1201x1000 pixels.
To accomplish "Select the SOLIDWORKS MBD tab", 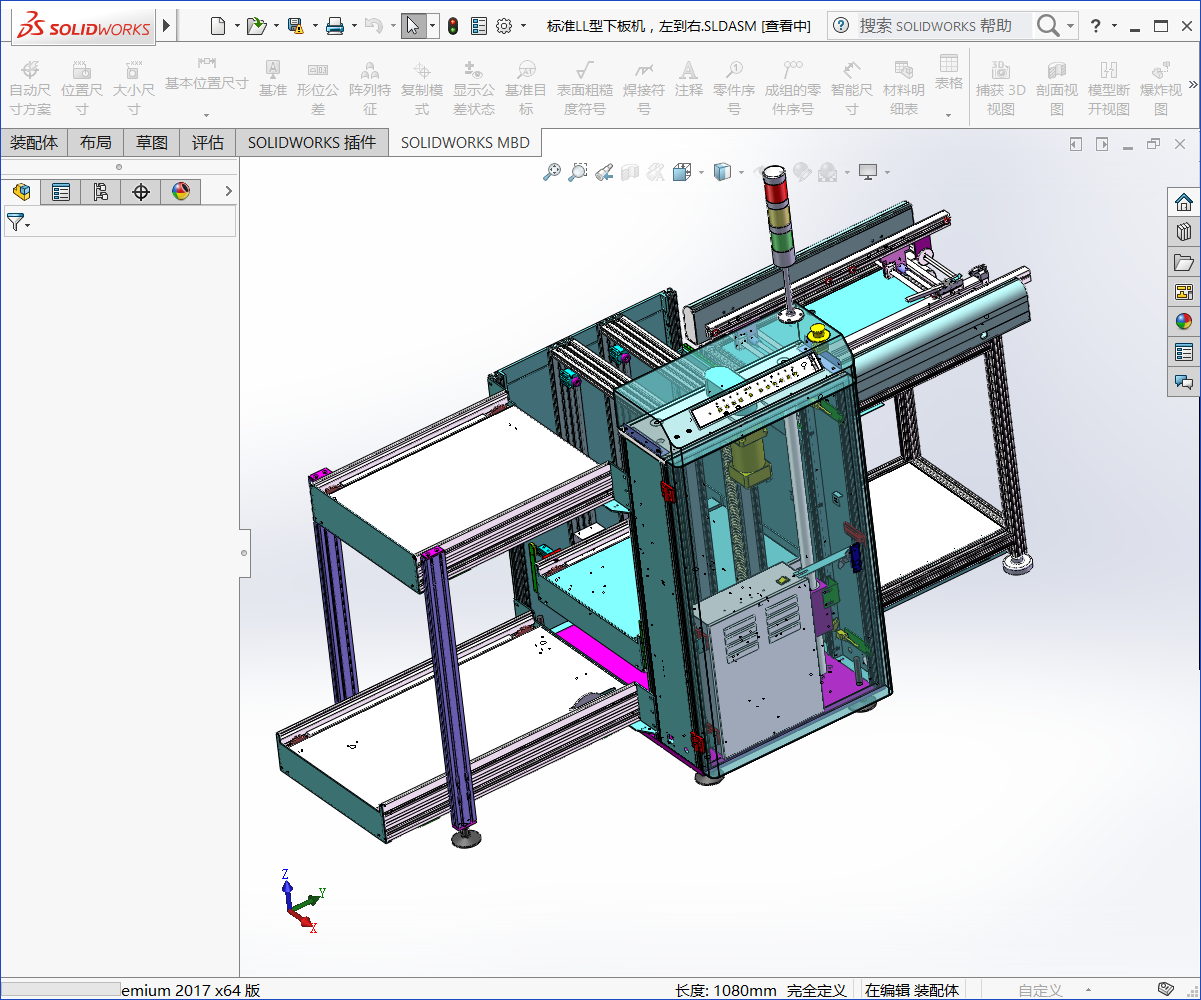I will click(x=465, y=142).
